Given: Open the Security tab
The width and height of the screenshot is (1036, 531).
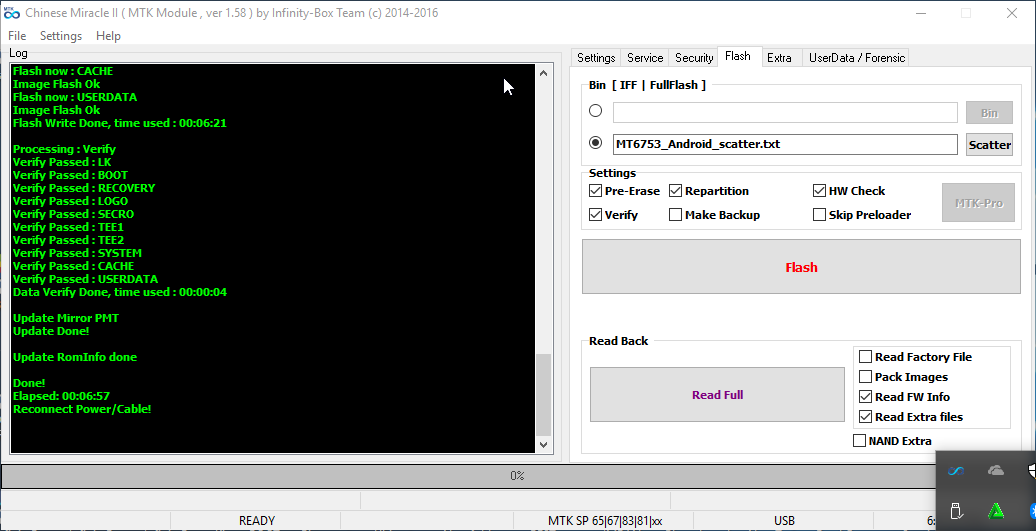Looking at the screenshot, I should pyautogui.click(x=693, y=57).
